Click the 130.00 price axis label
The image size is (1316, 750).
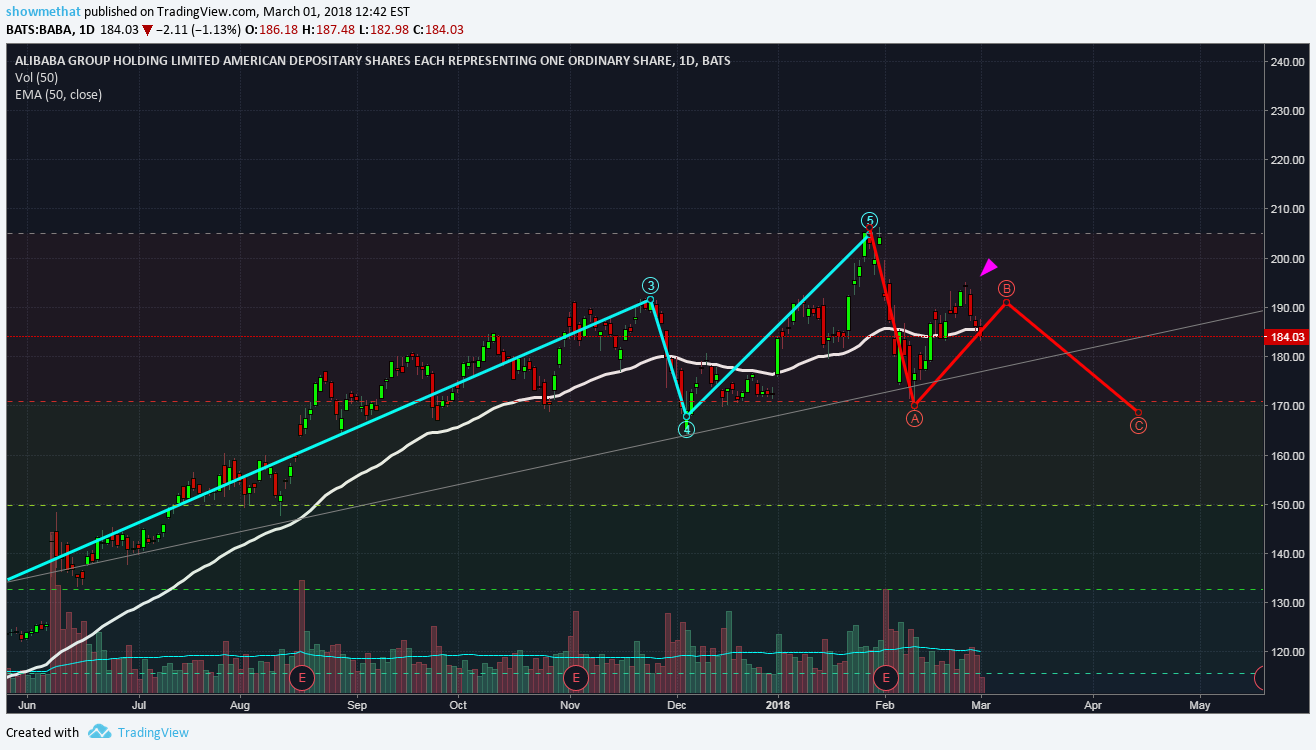pos(1286,603)
